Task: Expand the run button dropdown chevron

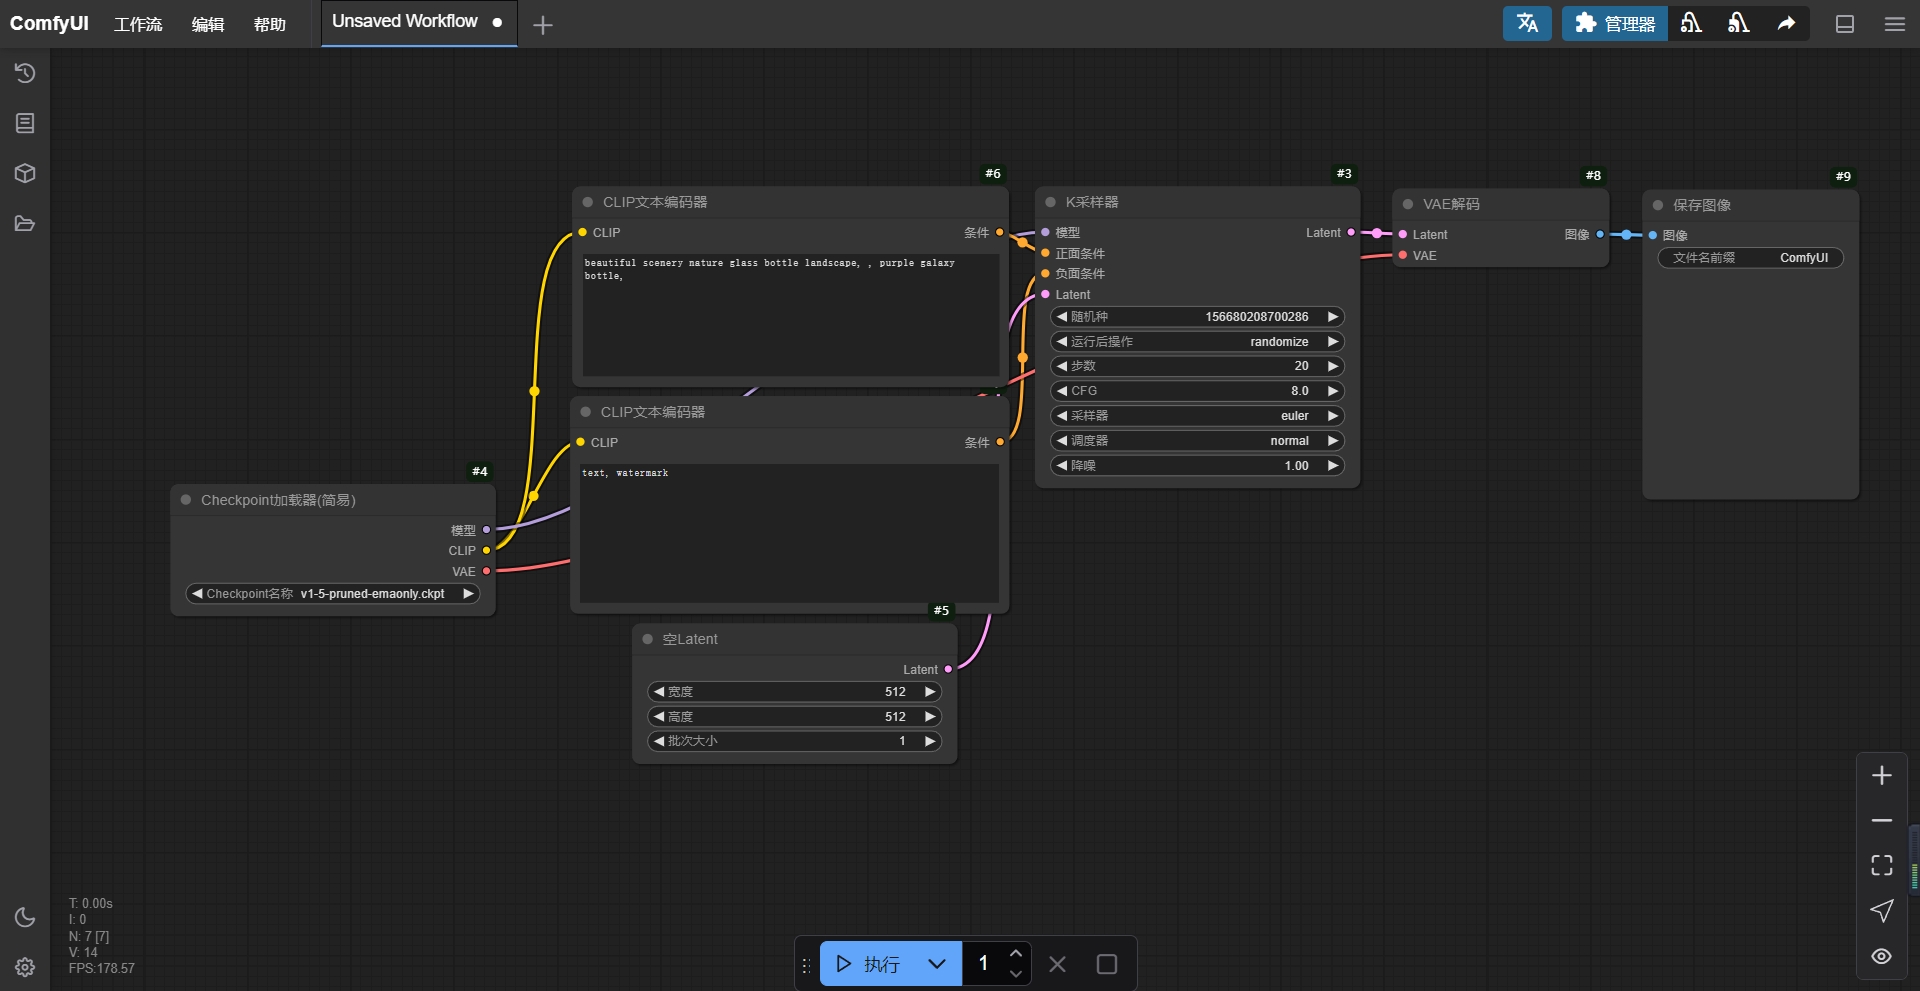Action: click(936, 964)
